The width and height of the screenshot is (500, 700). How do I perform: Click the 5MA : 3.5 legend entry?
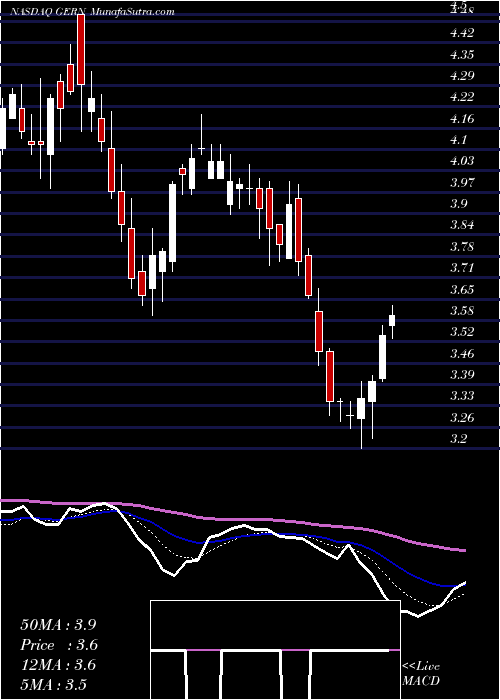(x=54, y=684)
